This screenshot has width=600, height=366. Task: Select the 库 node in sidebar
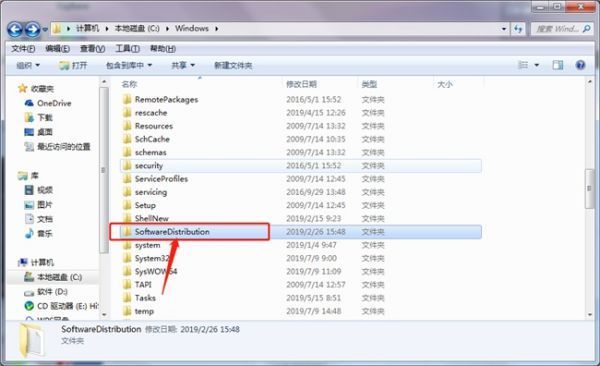(28, 176)
